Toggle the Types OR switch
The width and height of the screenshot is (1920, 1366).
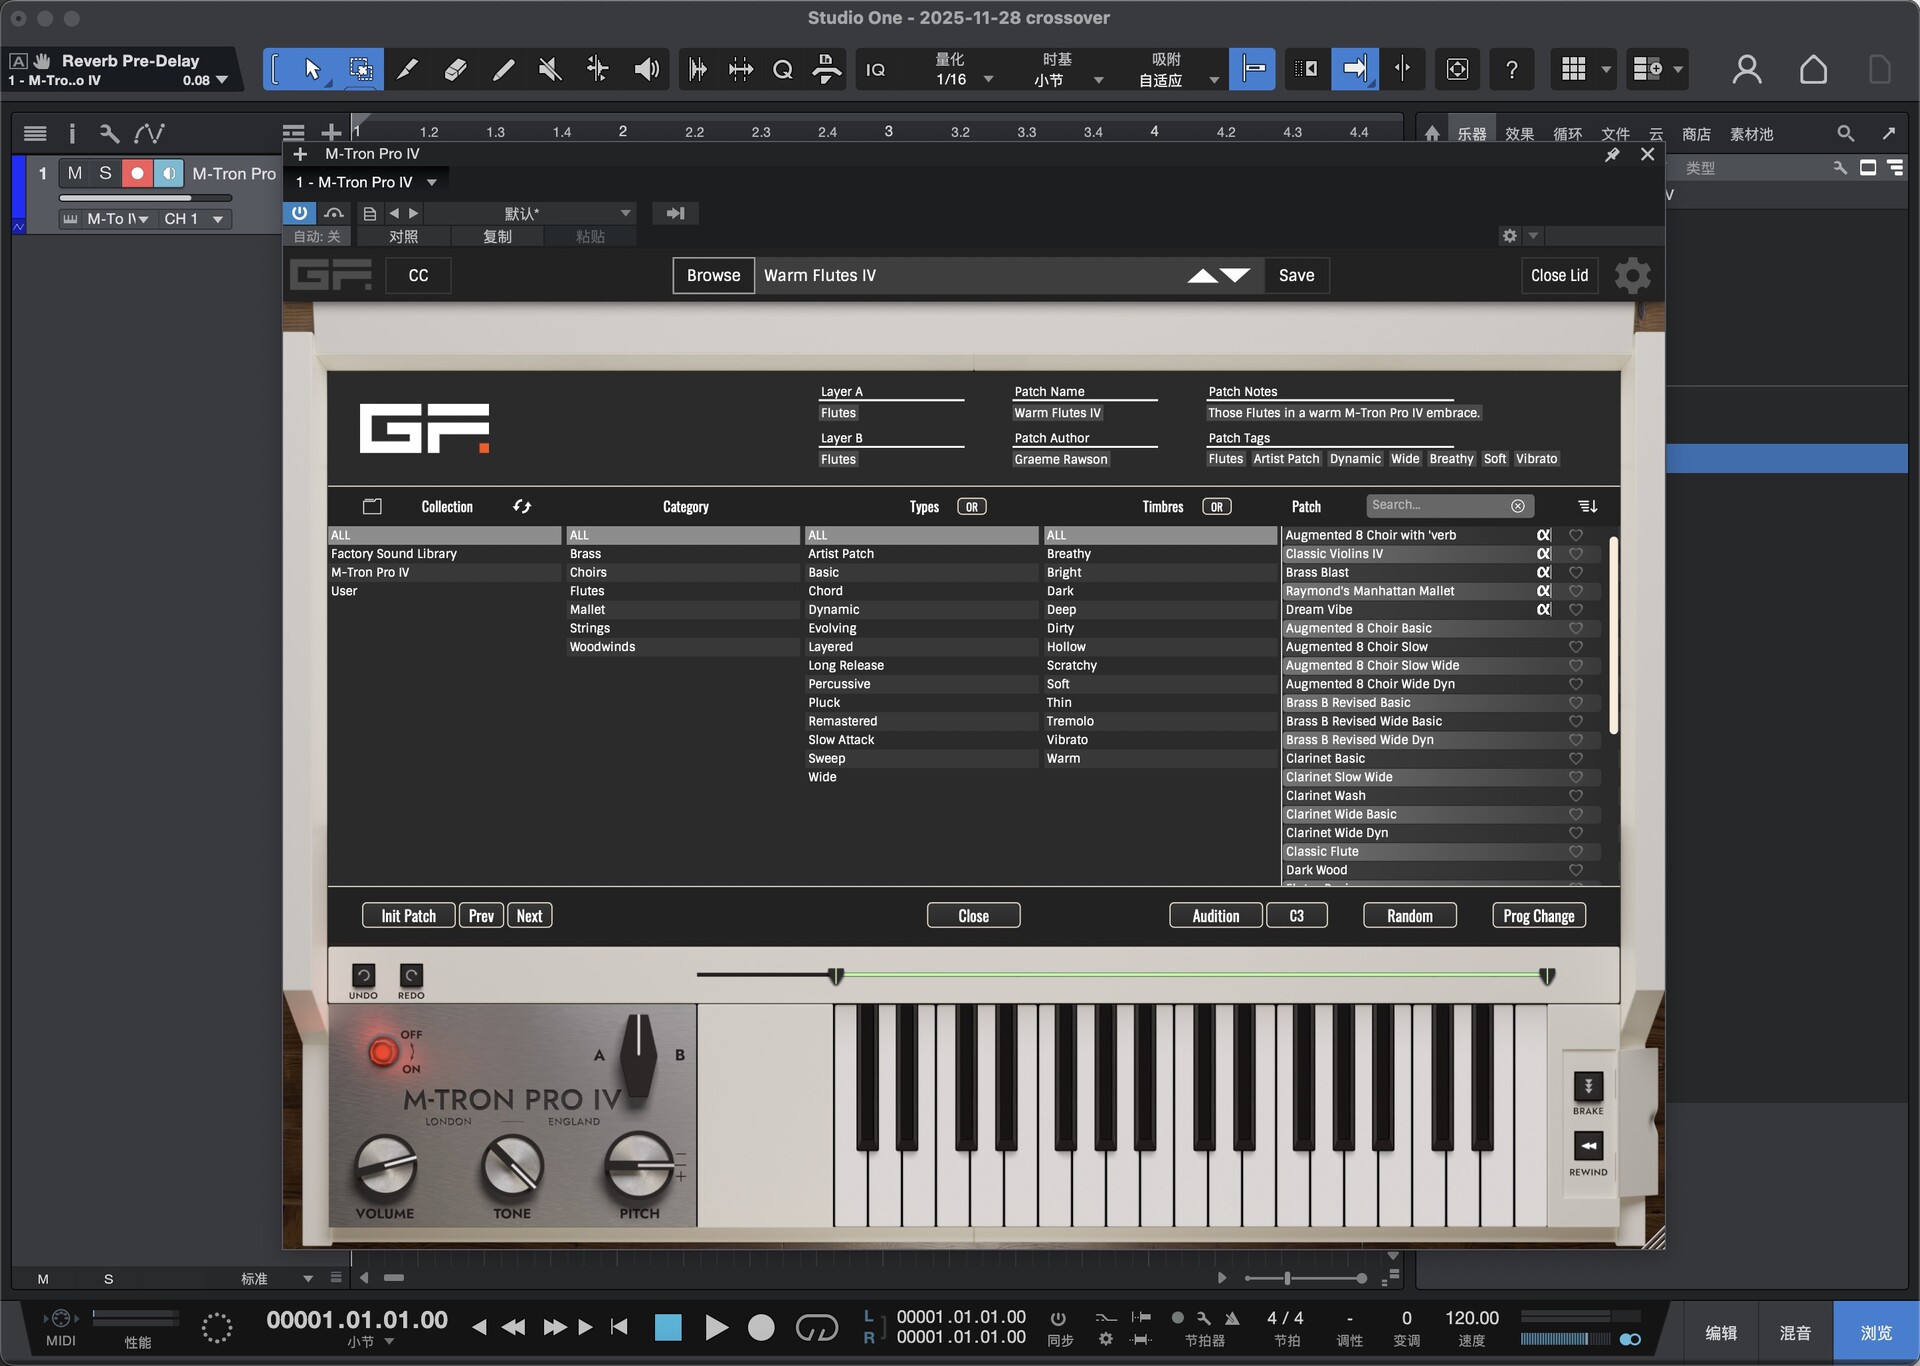pyautogui.click(x=971, y=507)
